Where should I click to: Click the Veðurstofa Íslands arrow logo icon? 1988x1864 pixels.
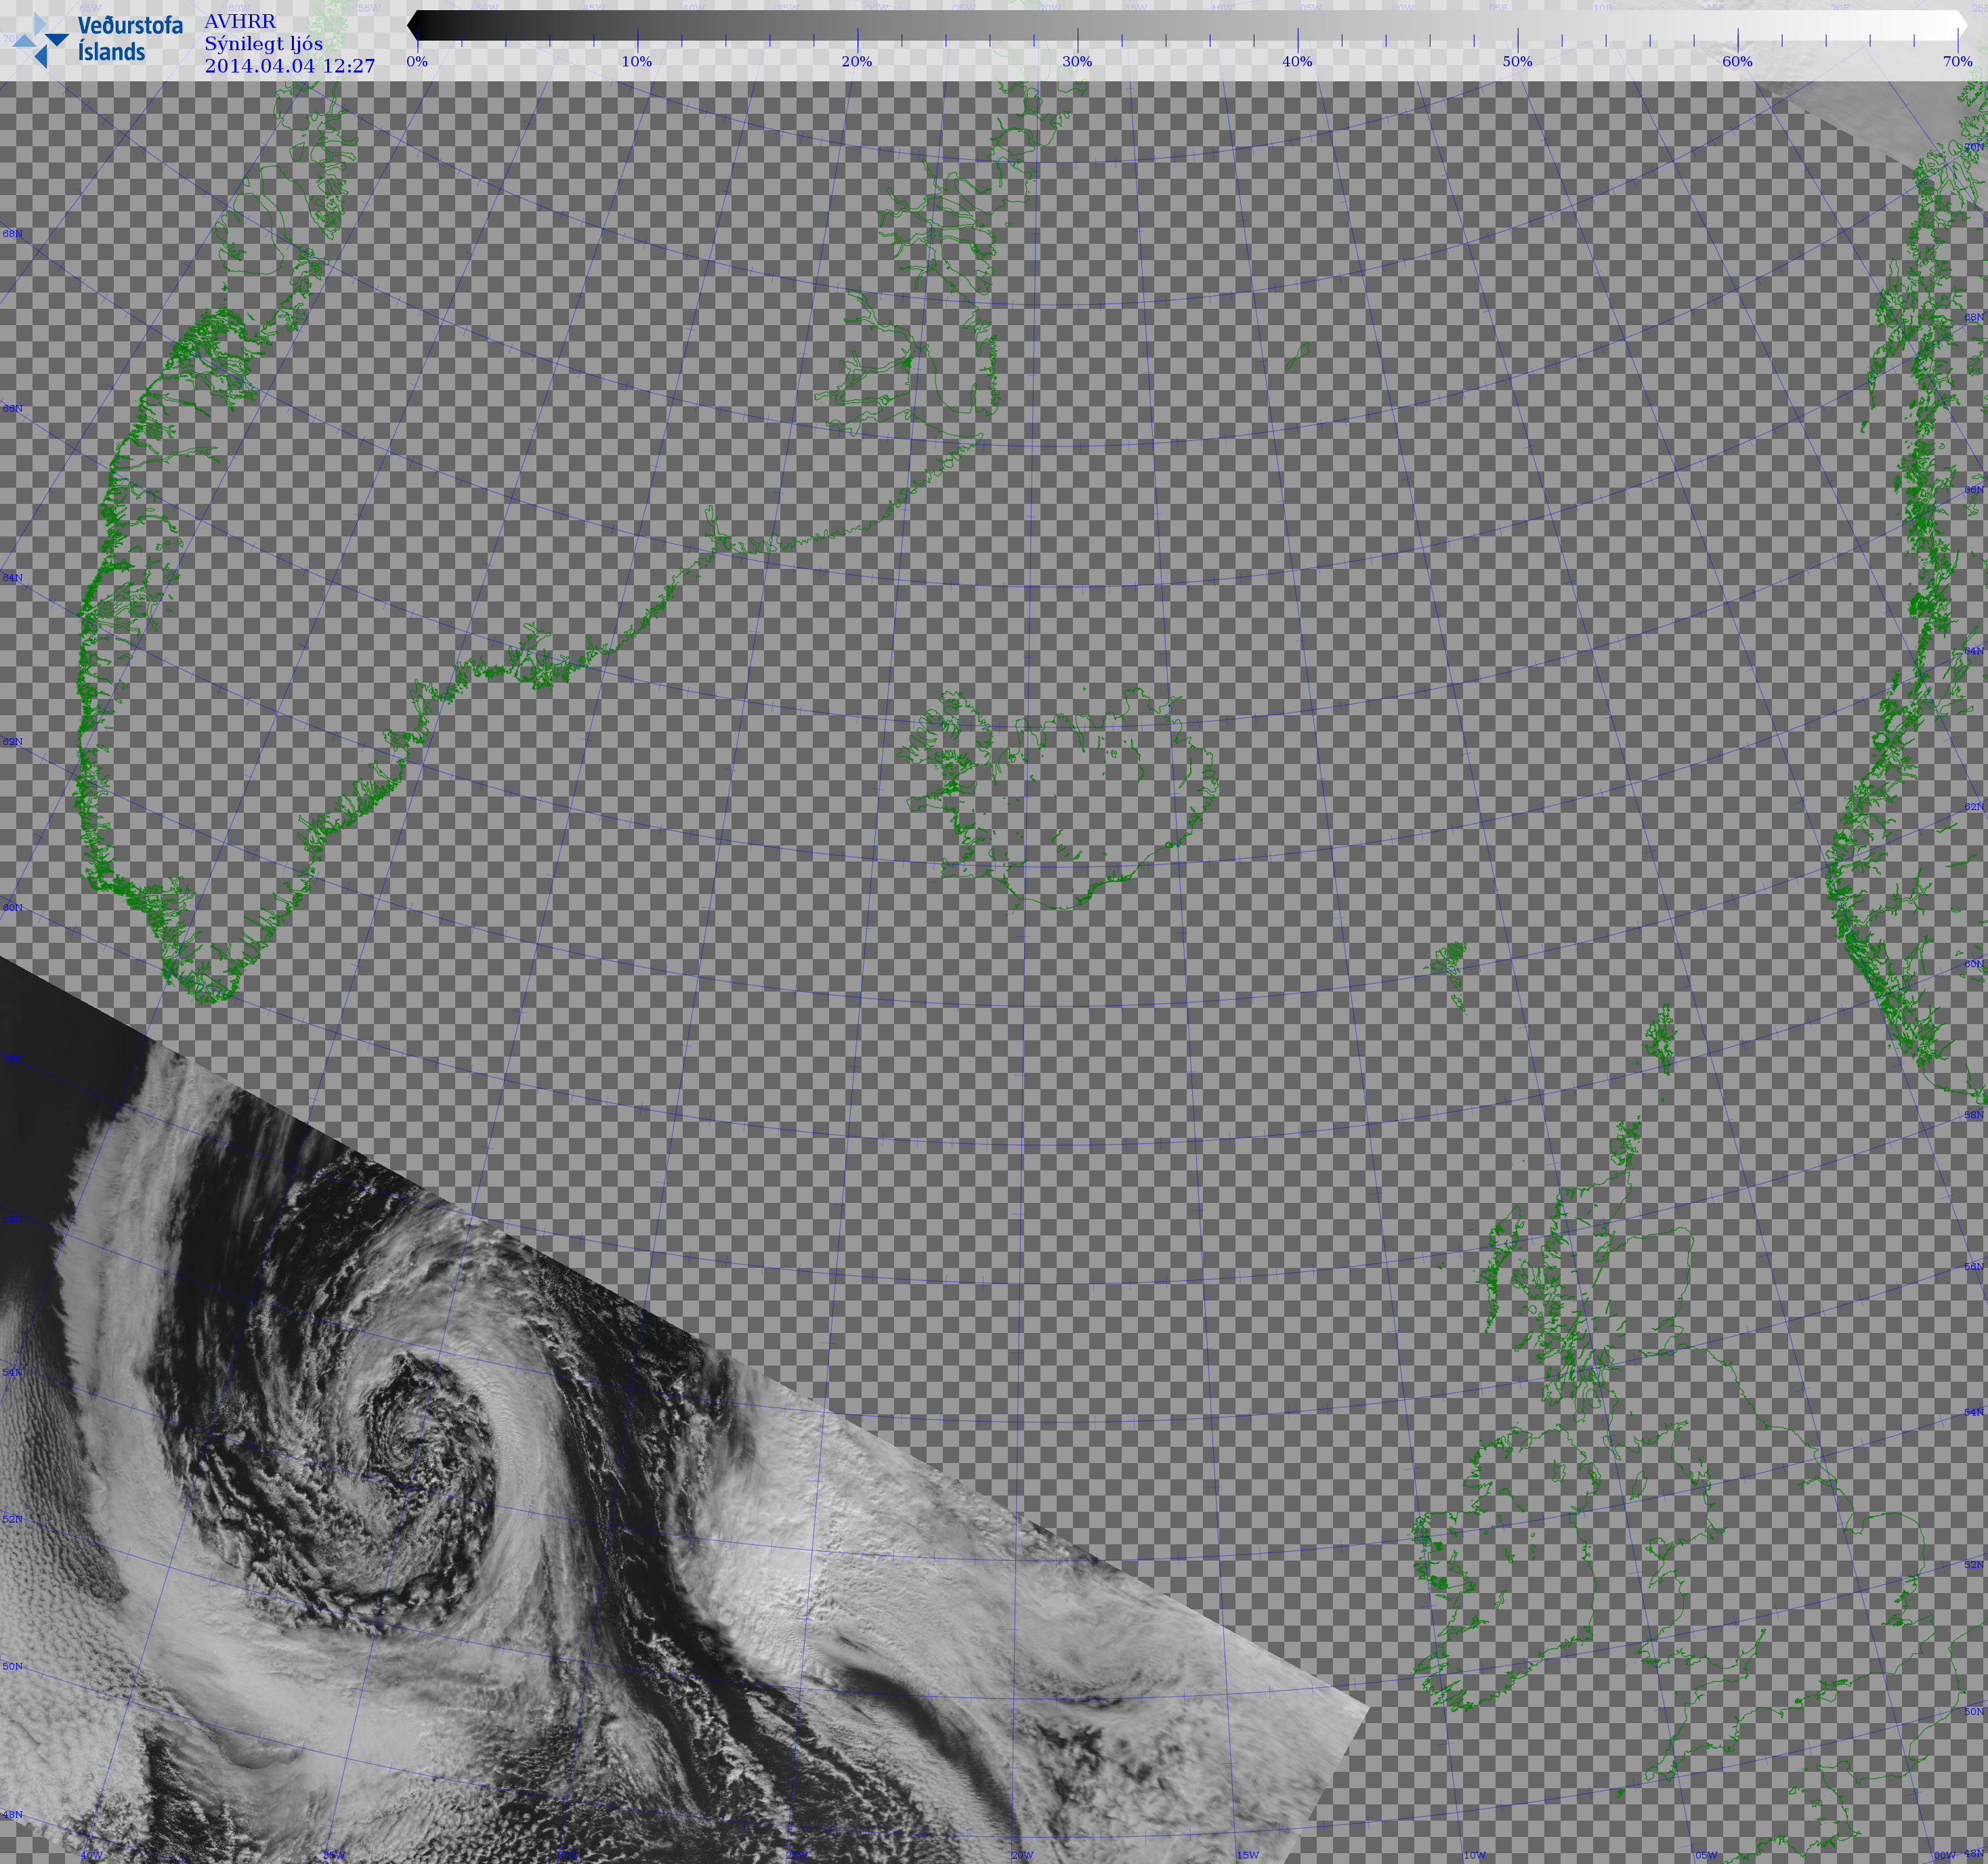tap(40, 40)
